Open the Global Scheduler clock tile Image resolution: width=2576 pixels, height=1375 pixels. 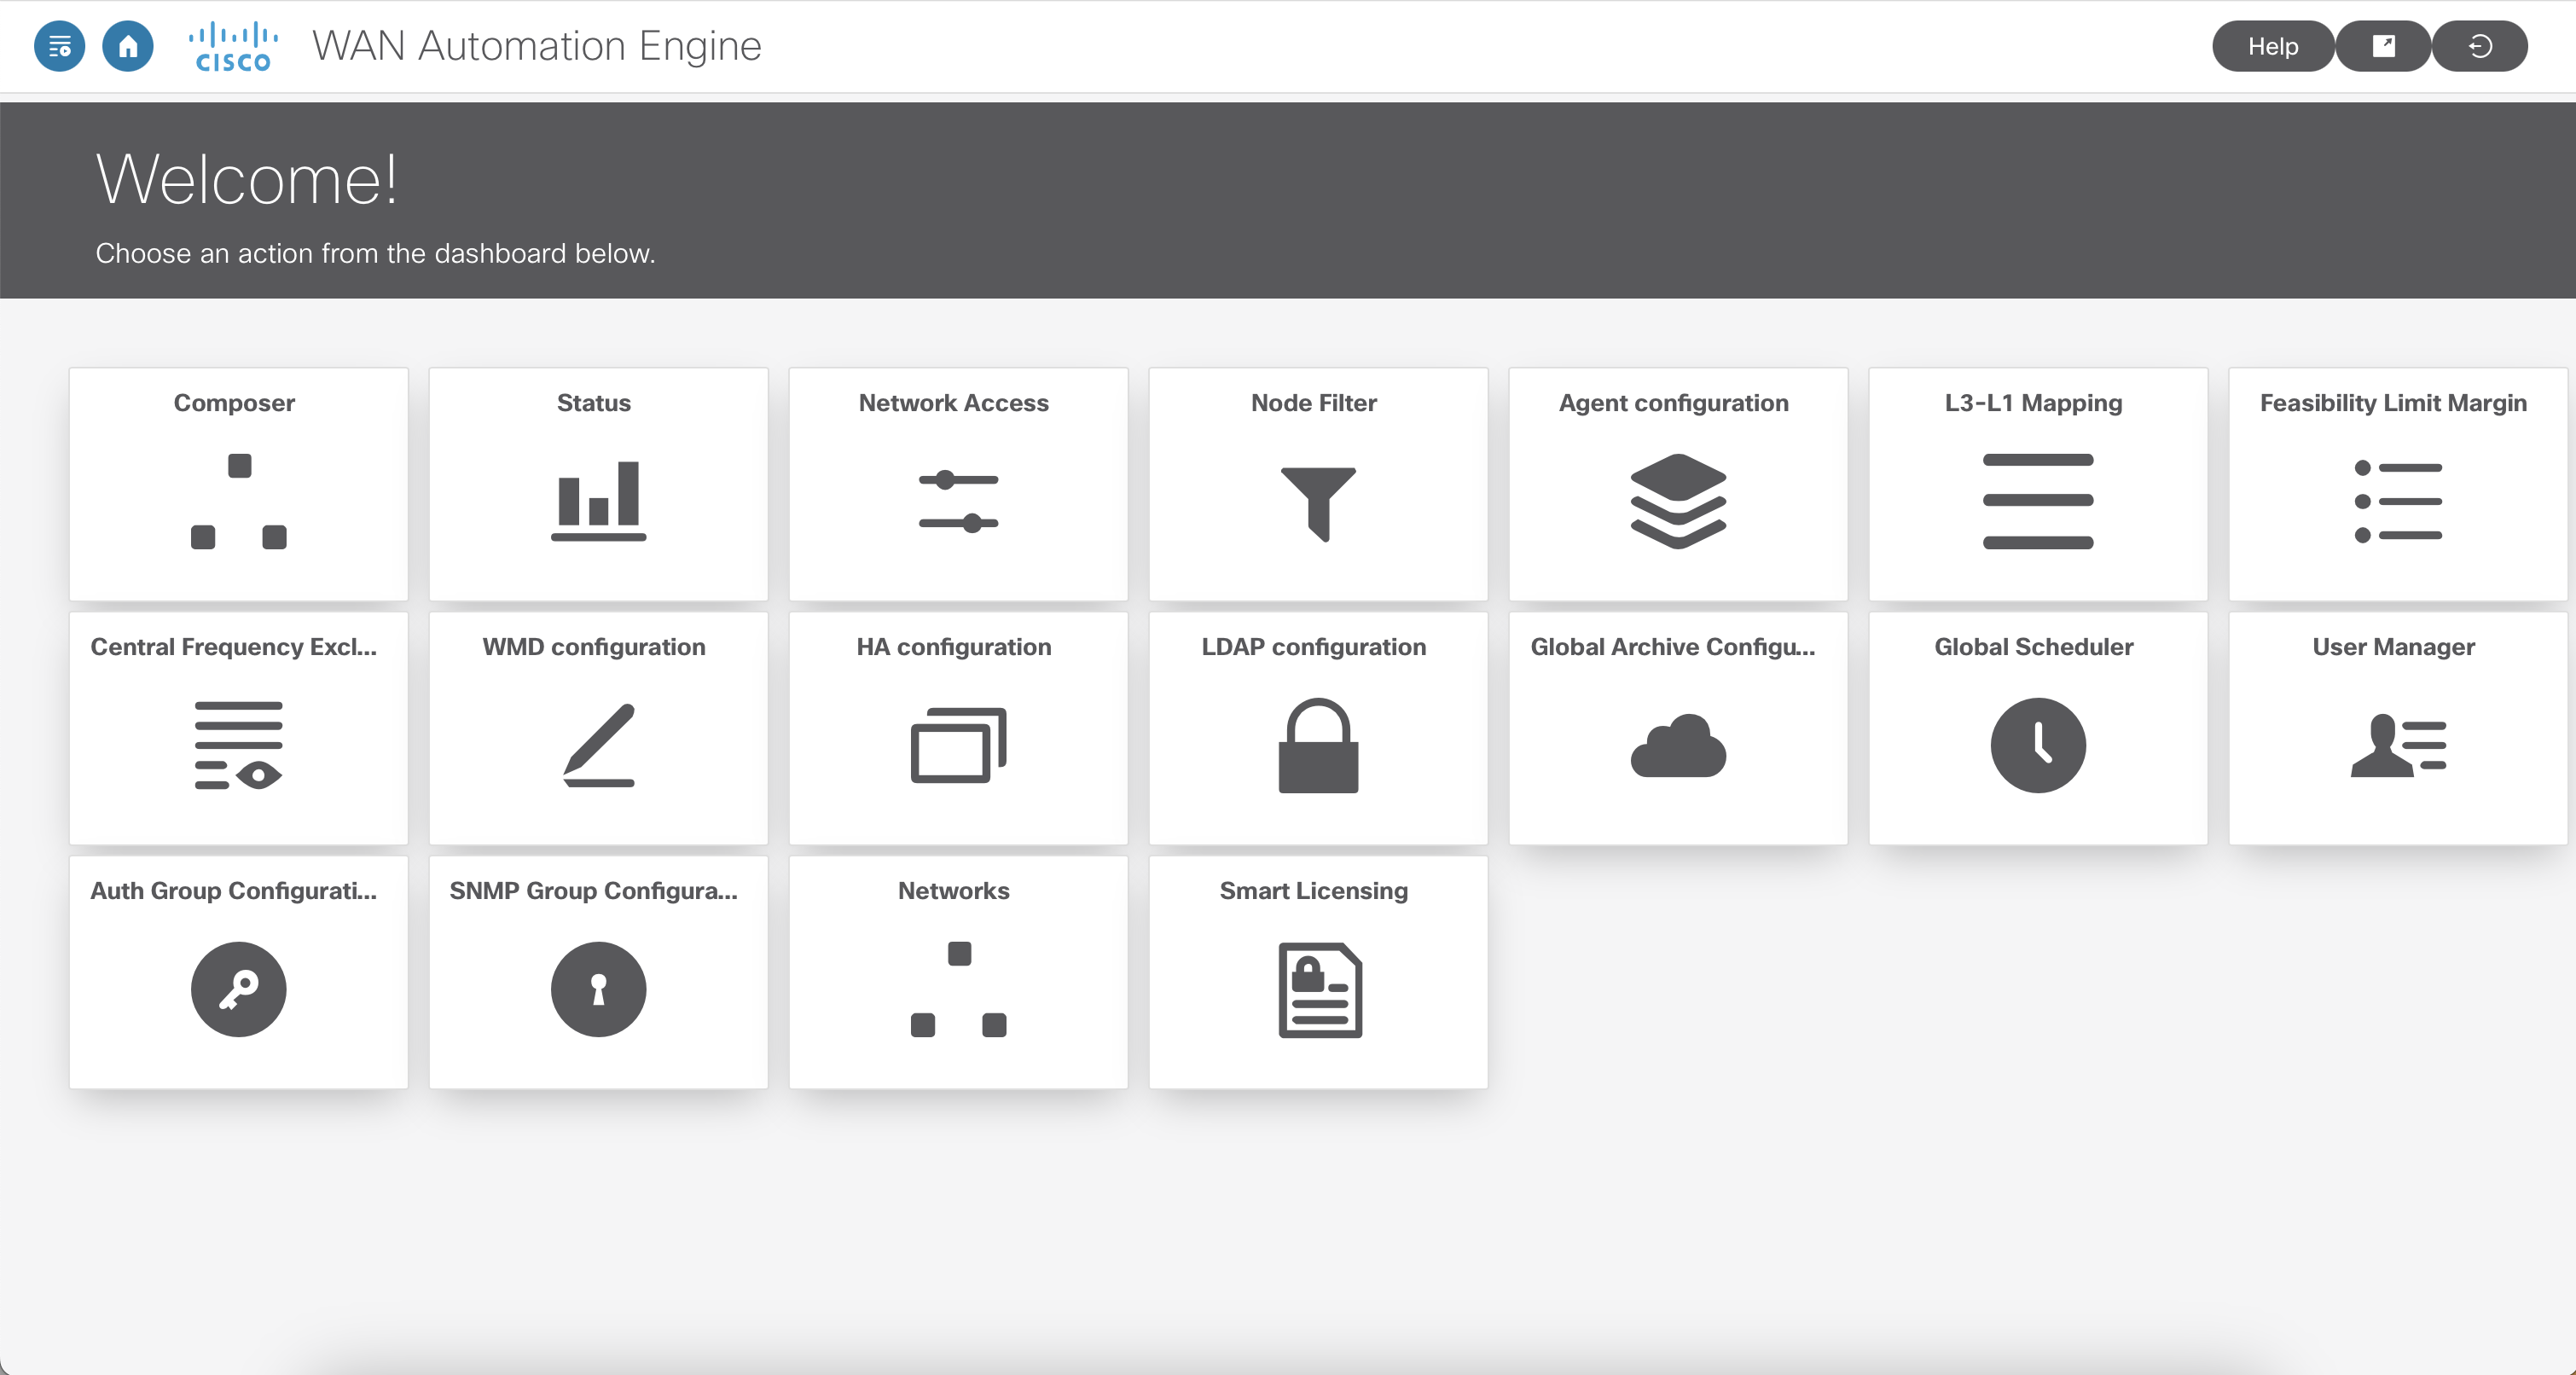point(2039,728)
